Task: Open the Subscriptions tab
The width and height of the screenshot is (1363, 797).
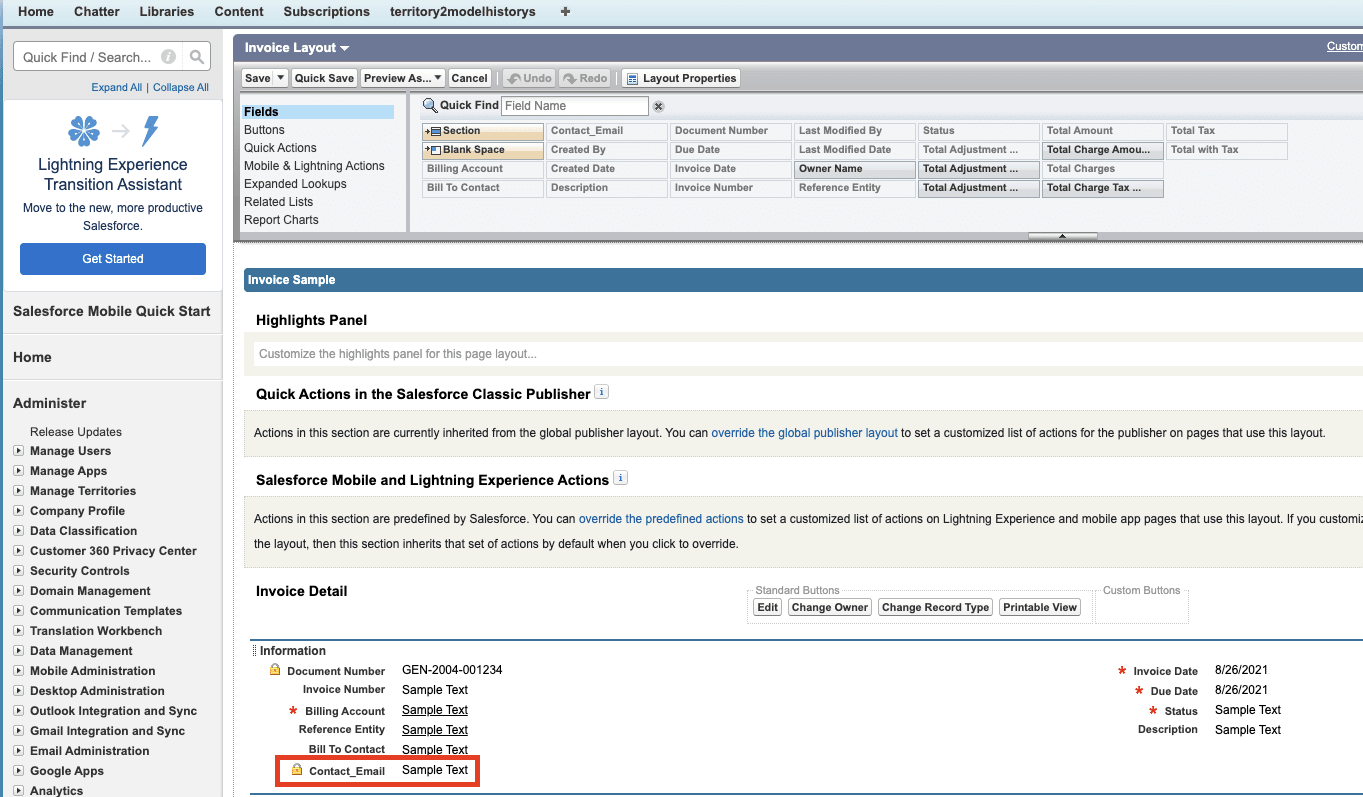Action: click(326, 12)
